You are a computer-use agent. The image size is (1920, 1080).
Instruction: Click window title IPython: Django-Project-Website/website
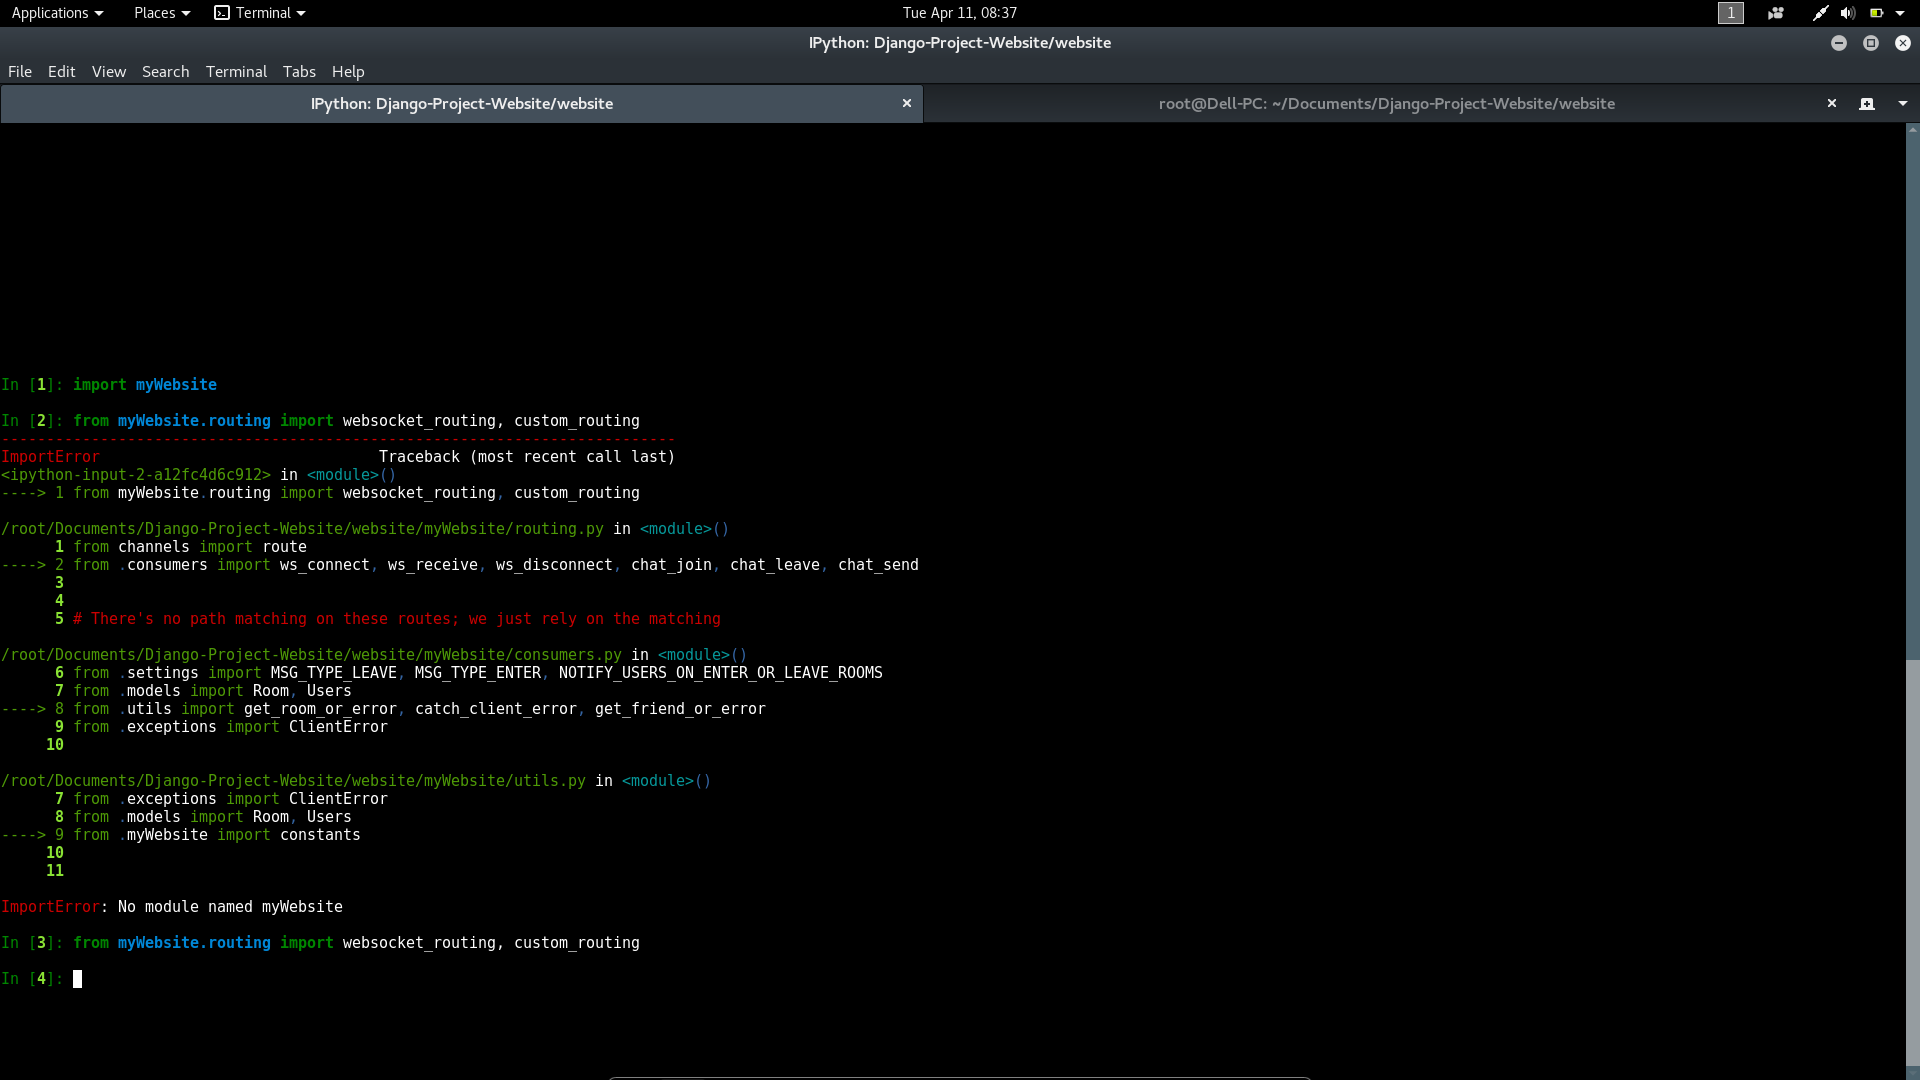(959, 43)
